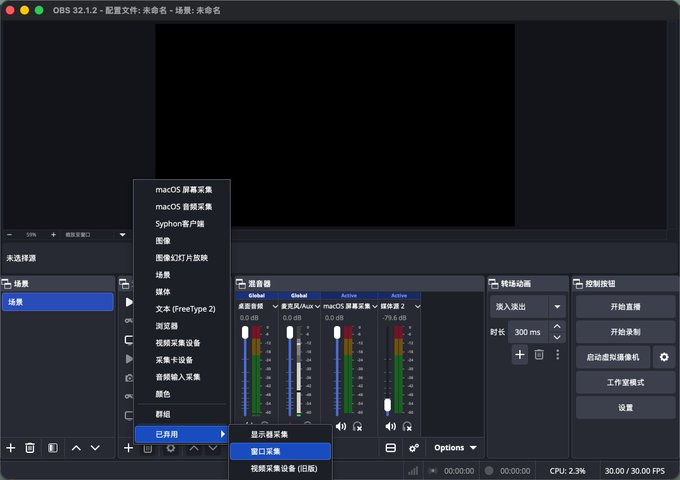Click the 麦克风/Aux volume fader handle
The image size is (680, 480).
(x=290, y=333)
